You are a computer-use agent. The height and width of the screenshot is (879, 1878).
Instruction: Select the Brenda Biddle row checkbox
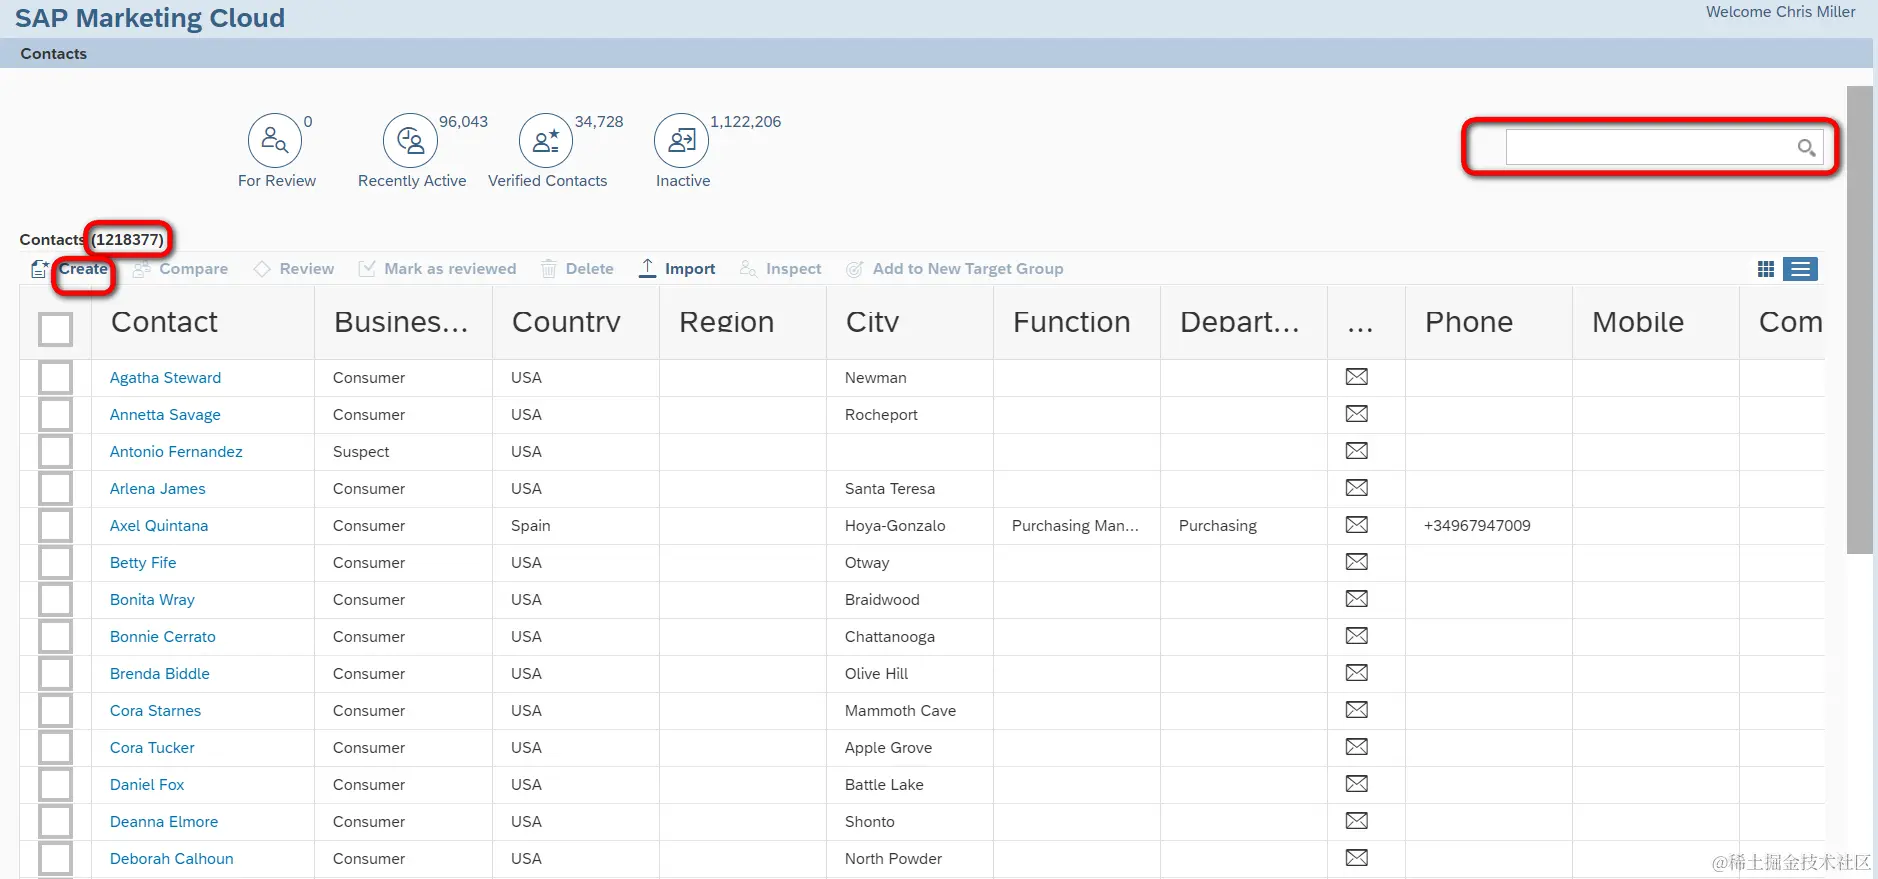click(55, 674)
